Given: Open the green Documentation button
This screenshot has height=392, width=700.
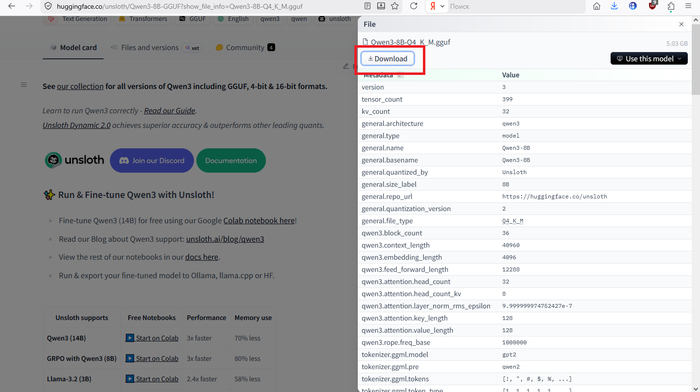Looking at the screenshot, I should 231,160.
